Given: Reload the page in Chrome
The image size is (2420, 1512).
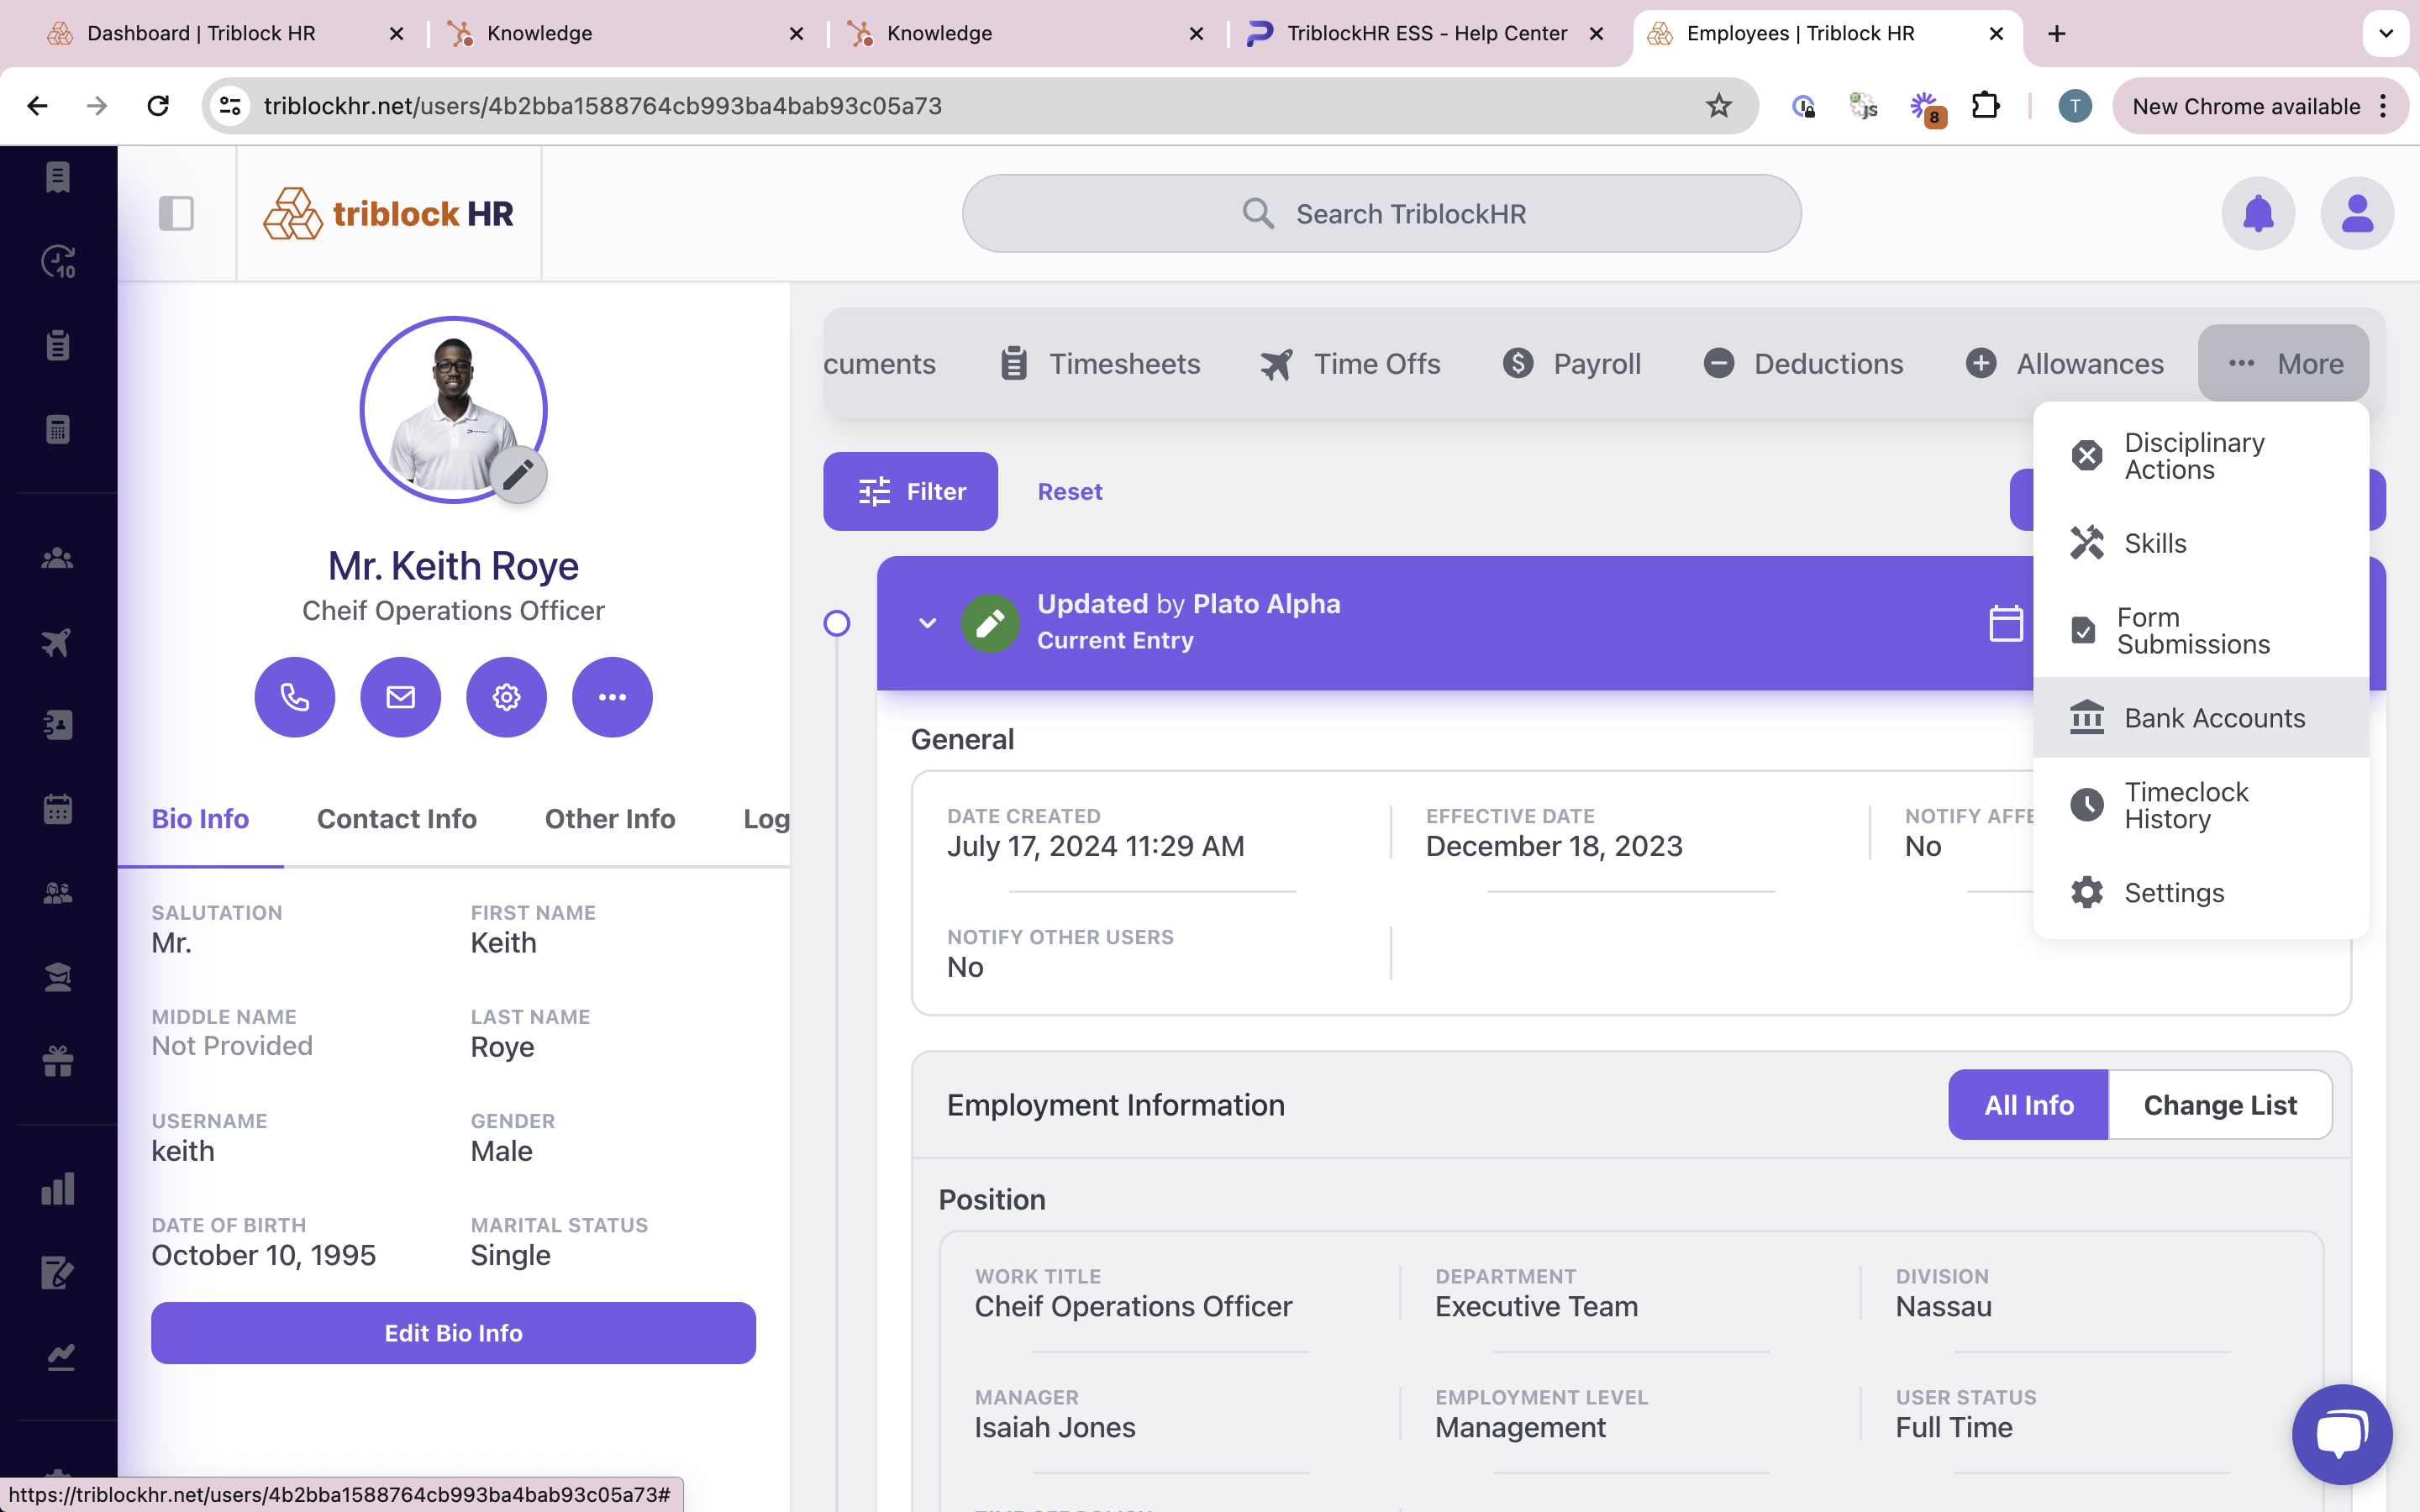Looking at the screenshot, I should pos(158,106).
